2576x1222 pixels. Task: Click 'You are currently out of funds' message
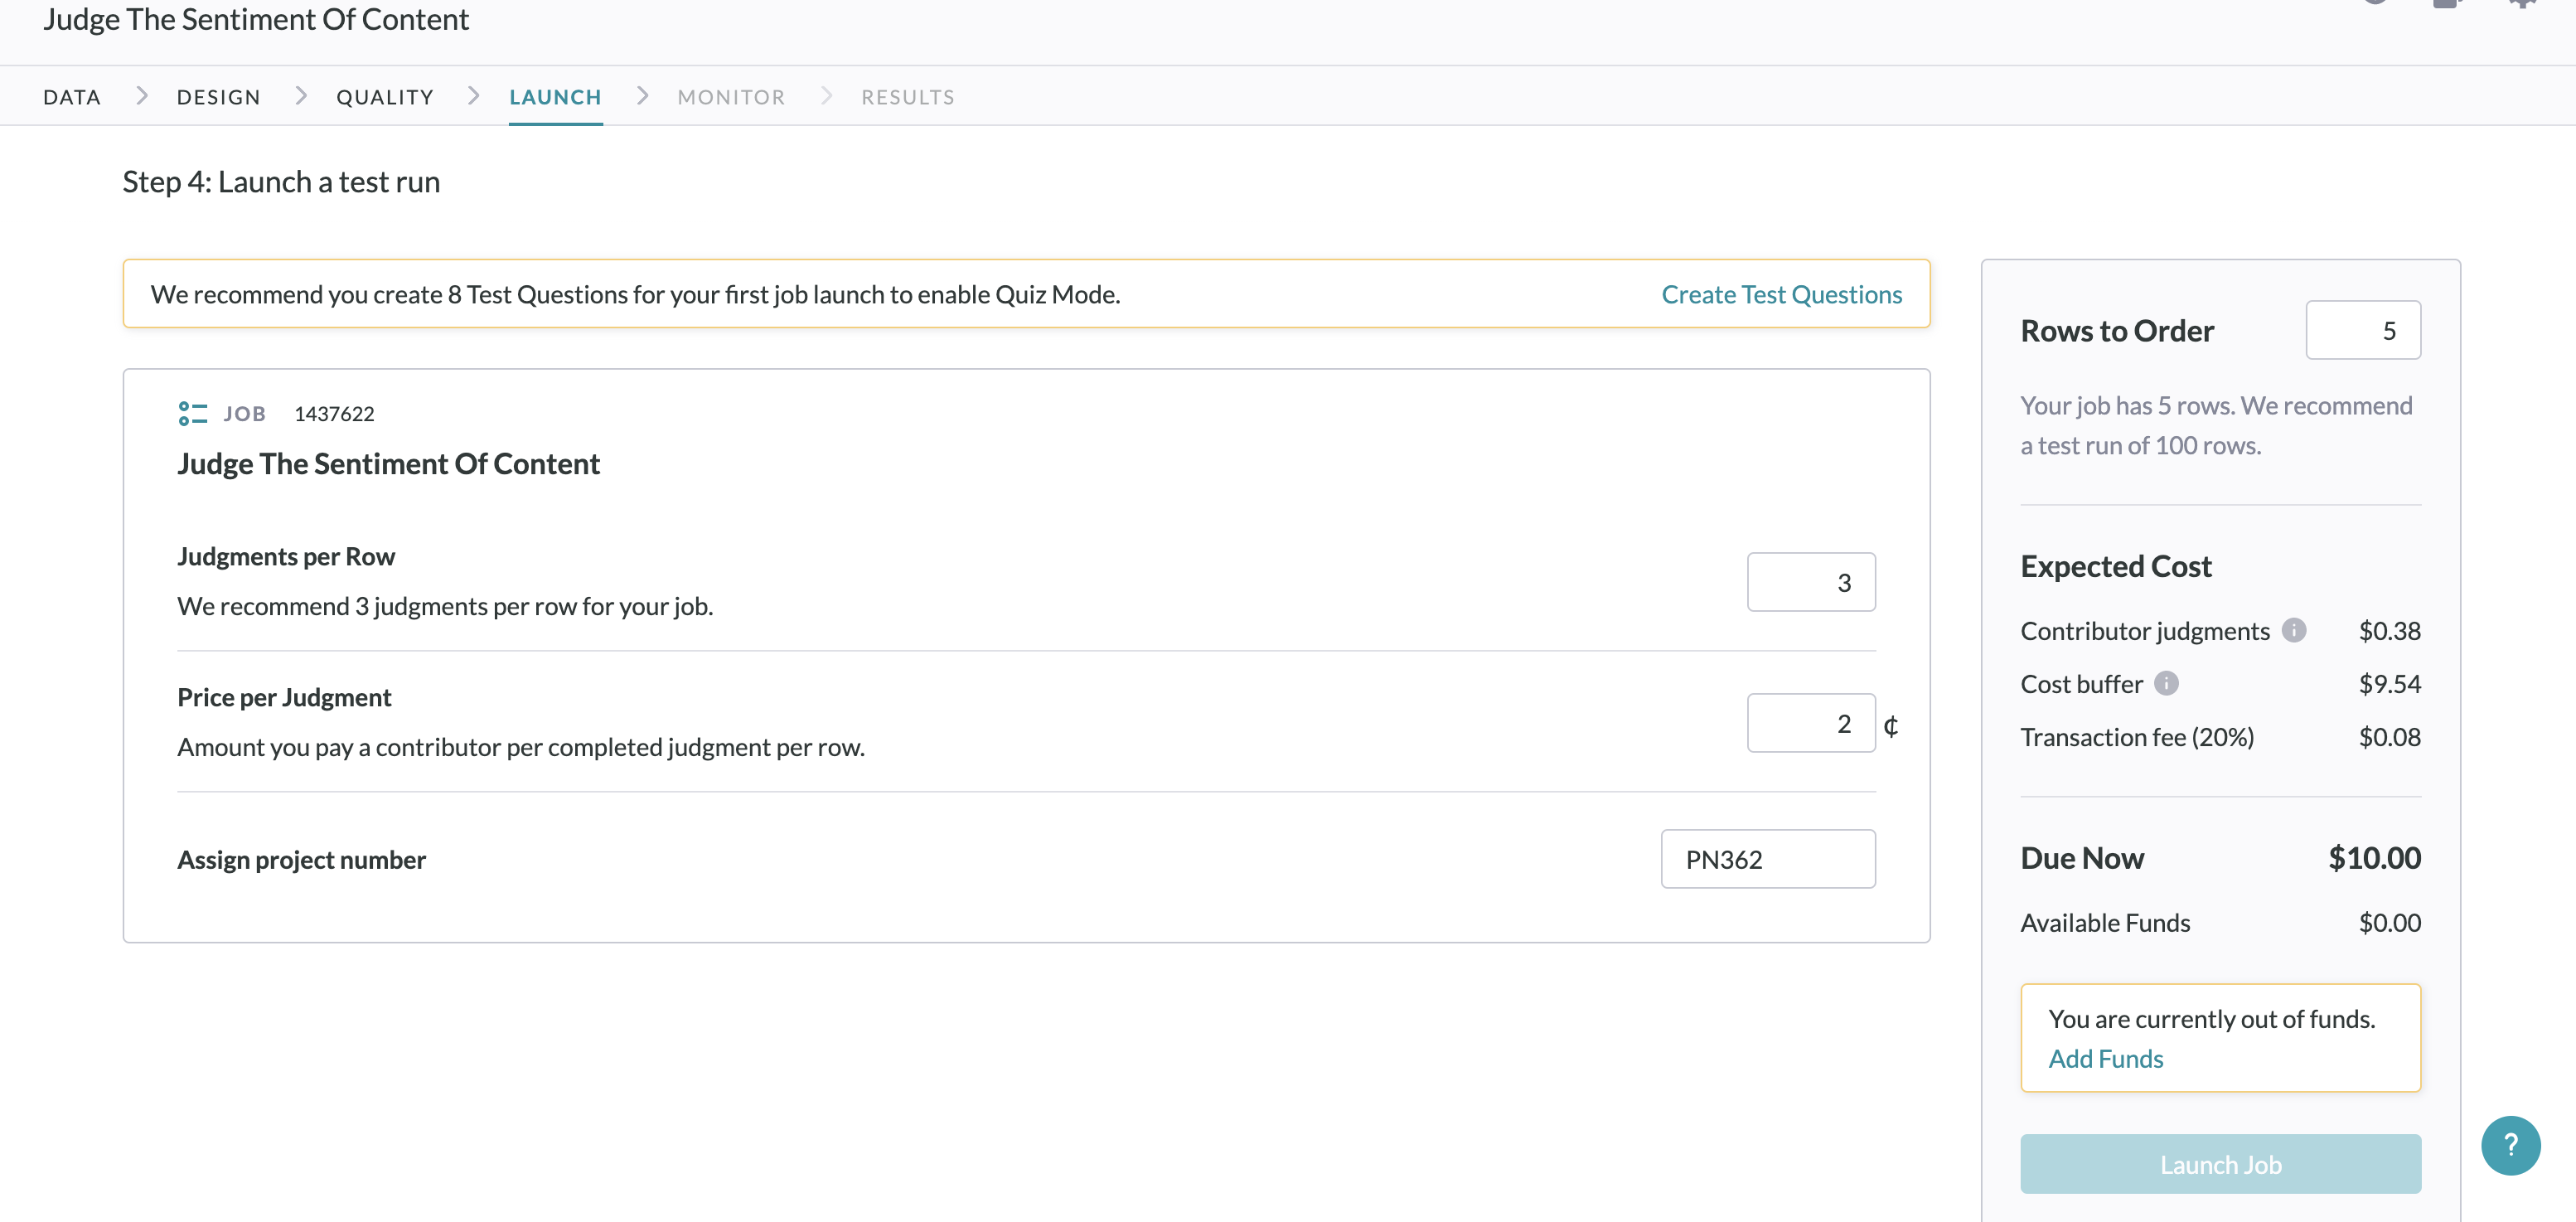2211,1018
